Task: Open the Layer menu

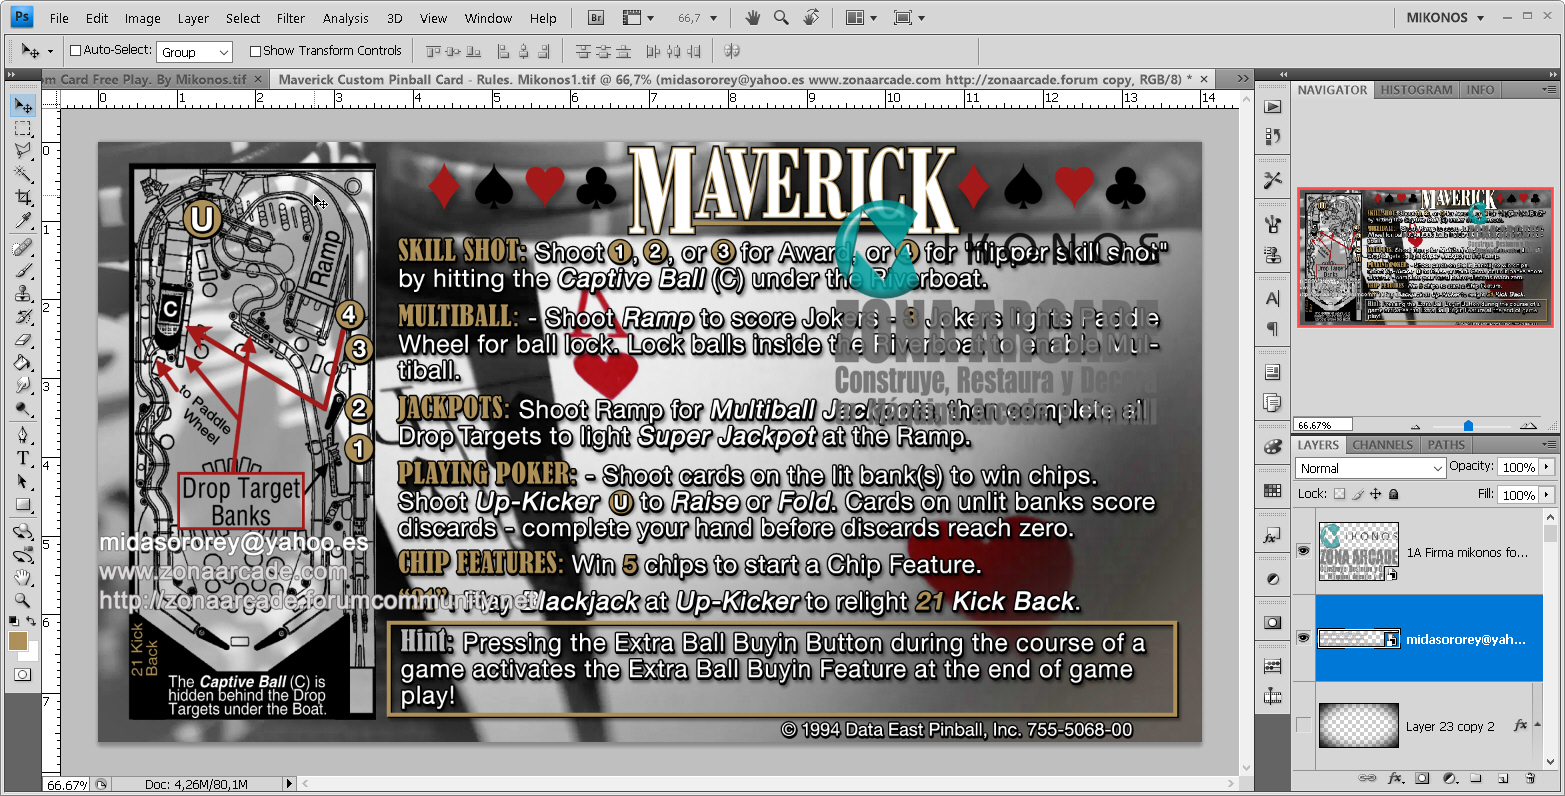Action: (x=193, y=18)
